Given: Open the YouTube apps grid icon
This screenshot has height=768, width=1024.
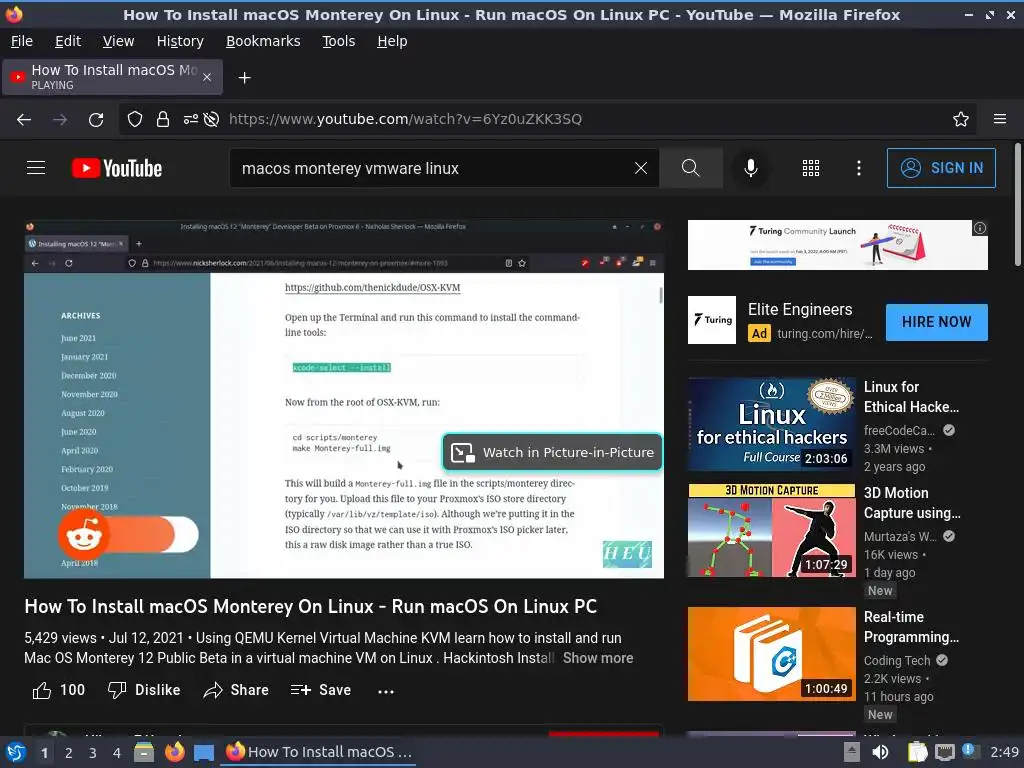Looking at the screenshot, I should click(x=810, y=168).
